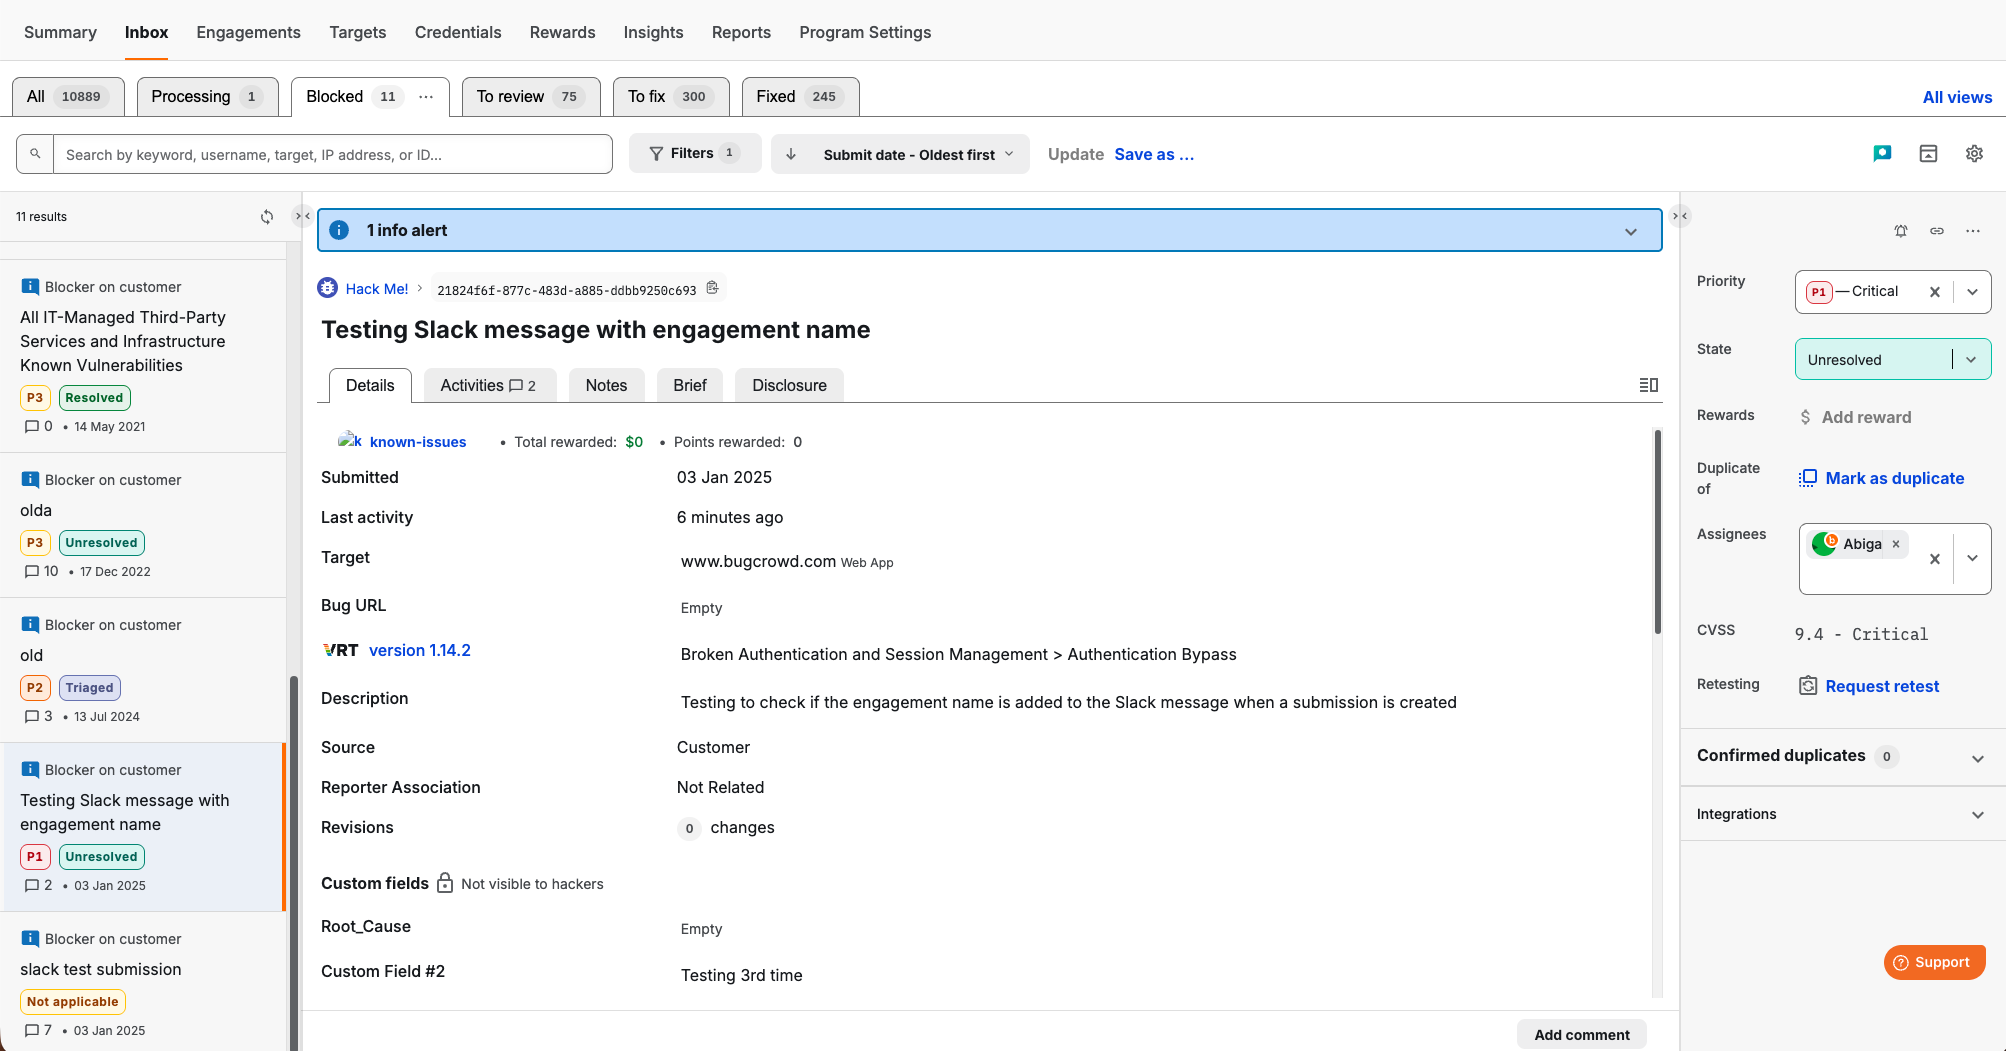
Task: Click Mark as duplicate link
Action: pos(1894,478)
